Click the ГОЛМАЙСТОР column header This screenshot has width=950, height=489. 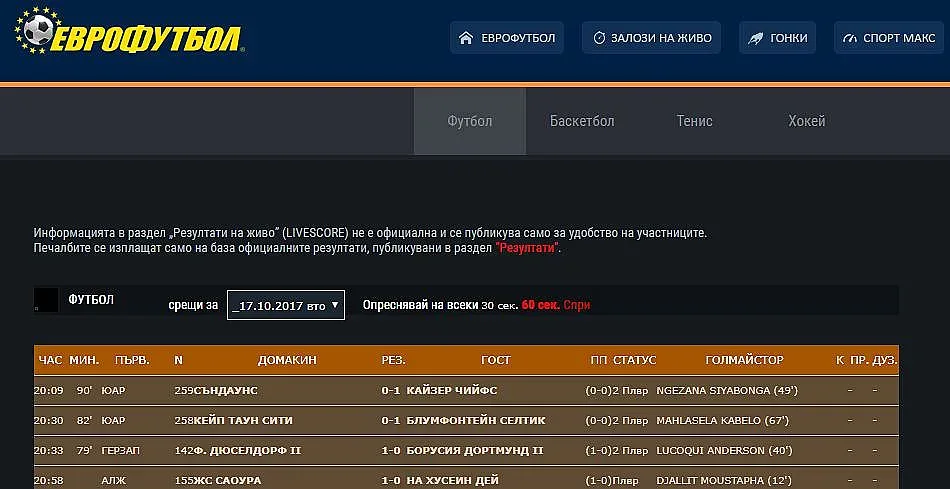point(744,360)
